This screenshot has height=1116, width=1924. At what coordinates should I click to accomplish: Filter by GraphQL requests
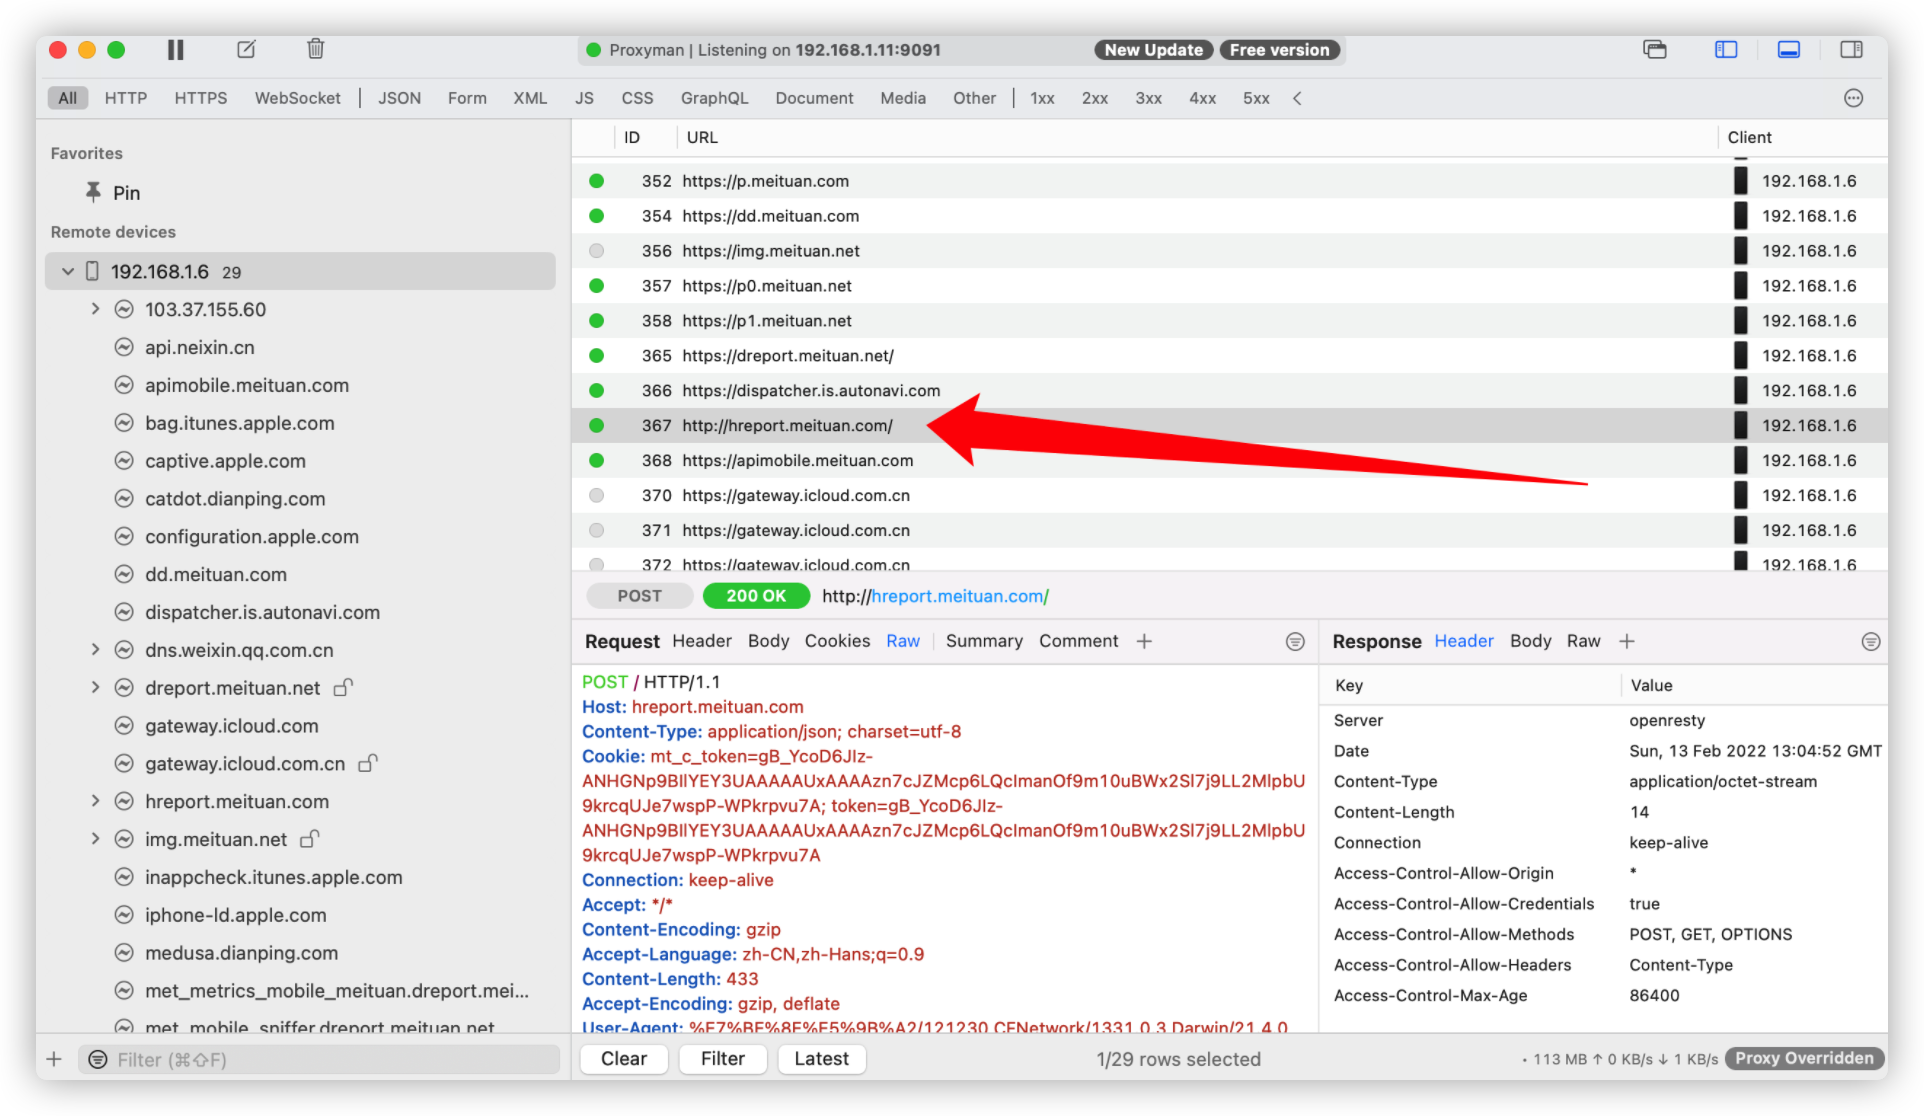(x=714, y=98)
